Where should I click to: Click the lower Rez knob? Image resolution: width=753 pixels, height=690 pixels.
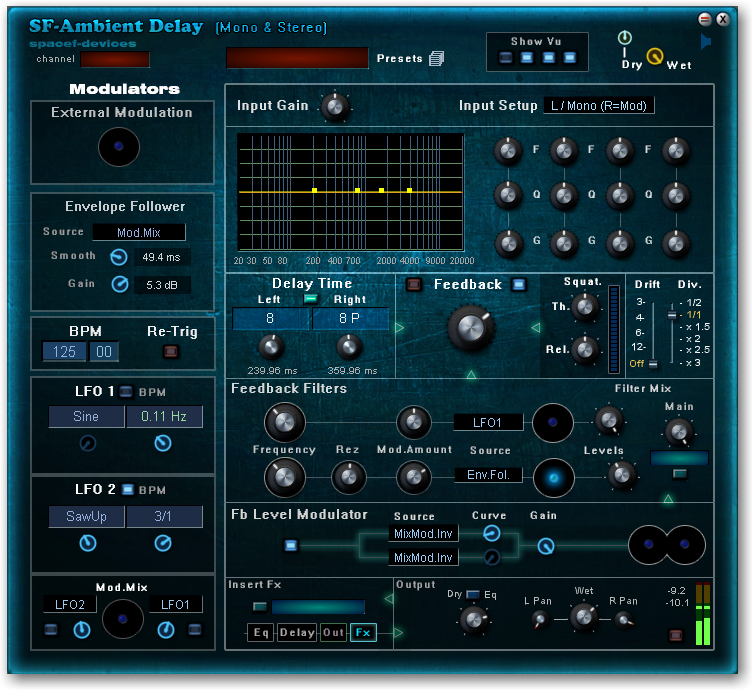coord(349,477)
